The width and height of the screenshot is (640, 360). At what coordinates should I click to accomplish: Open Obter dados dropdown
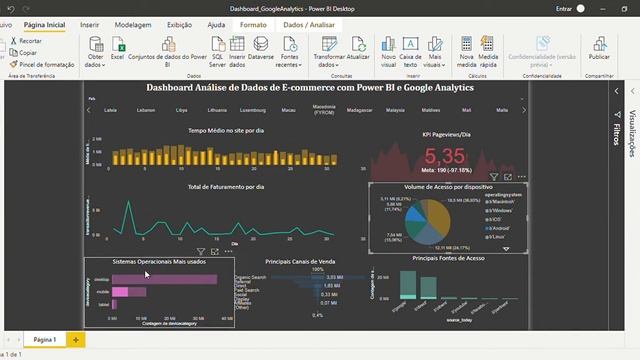pyautogui.click(x=96, y=52)
